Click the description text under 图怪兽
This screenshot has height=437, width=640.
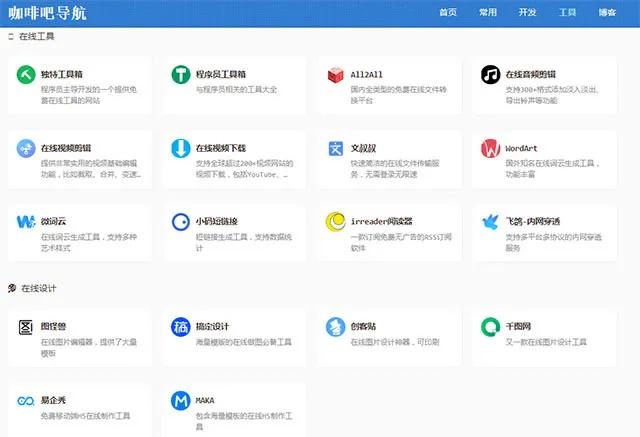pos(89,348)
